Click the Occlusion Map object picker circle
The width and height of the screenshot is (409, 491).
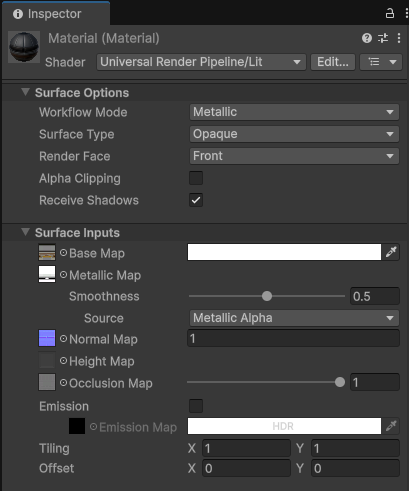pos(63,383)
